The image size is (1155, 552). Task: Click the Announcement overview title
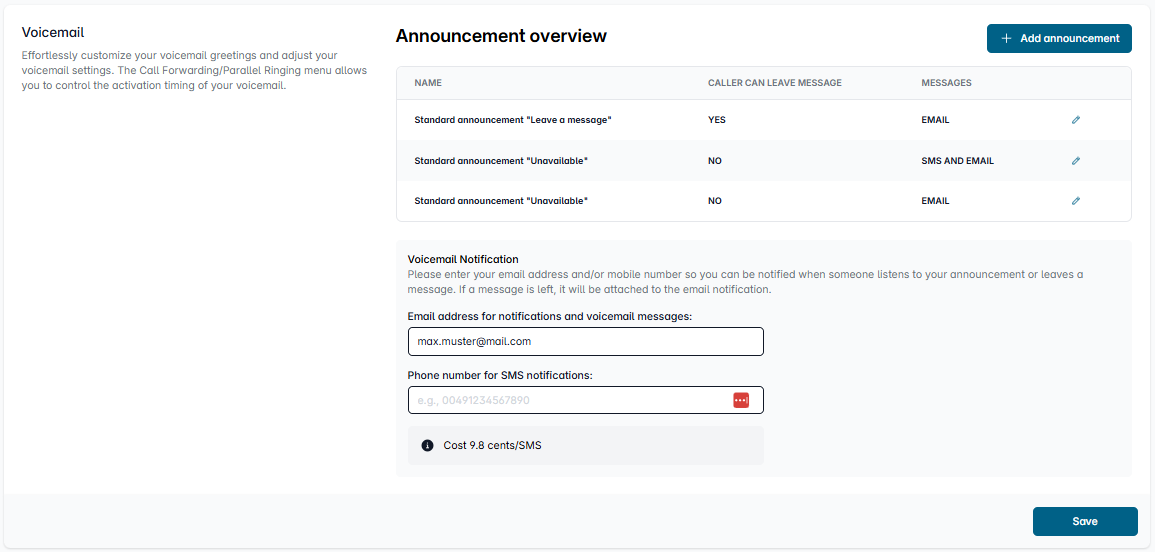click(x=501, y=36)
